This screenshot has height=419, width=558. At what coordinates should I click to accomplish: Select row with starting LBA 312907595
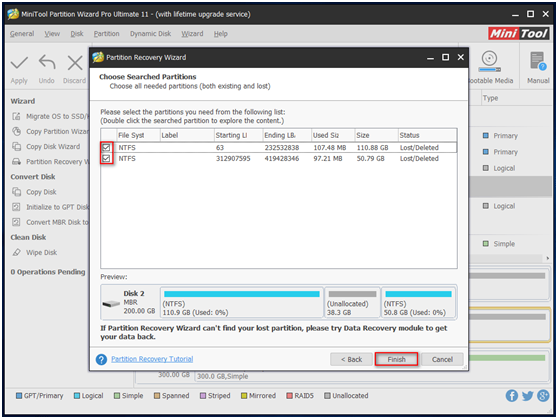(x=279, y=158)
